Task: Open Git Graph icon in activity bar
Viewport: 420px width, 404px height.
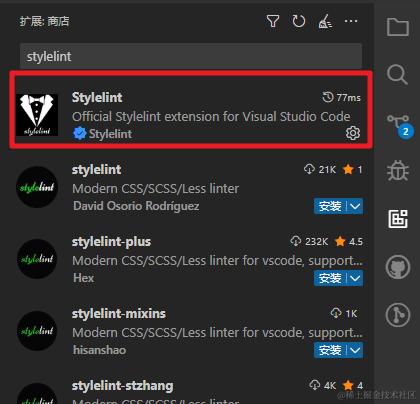Action: coord(398,315)
